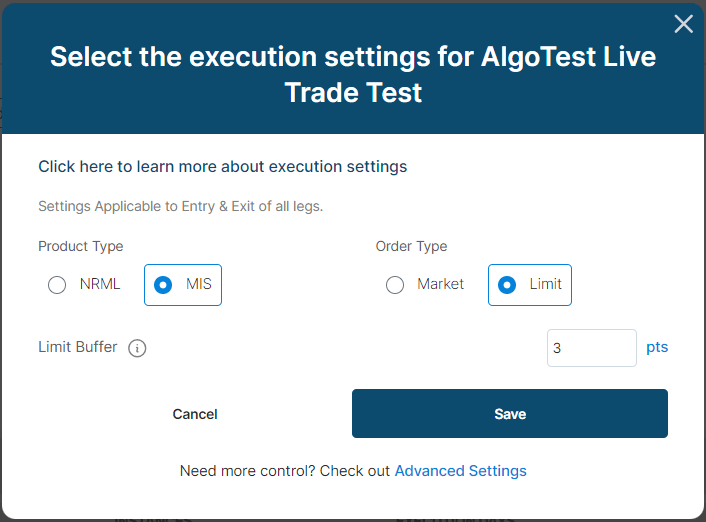Click the Limit Buffer value field
Viewport: 706px width, 522px height.
(590, 348)
